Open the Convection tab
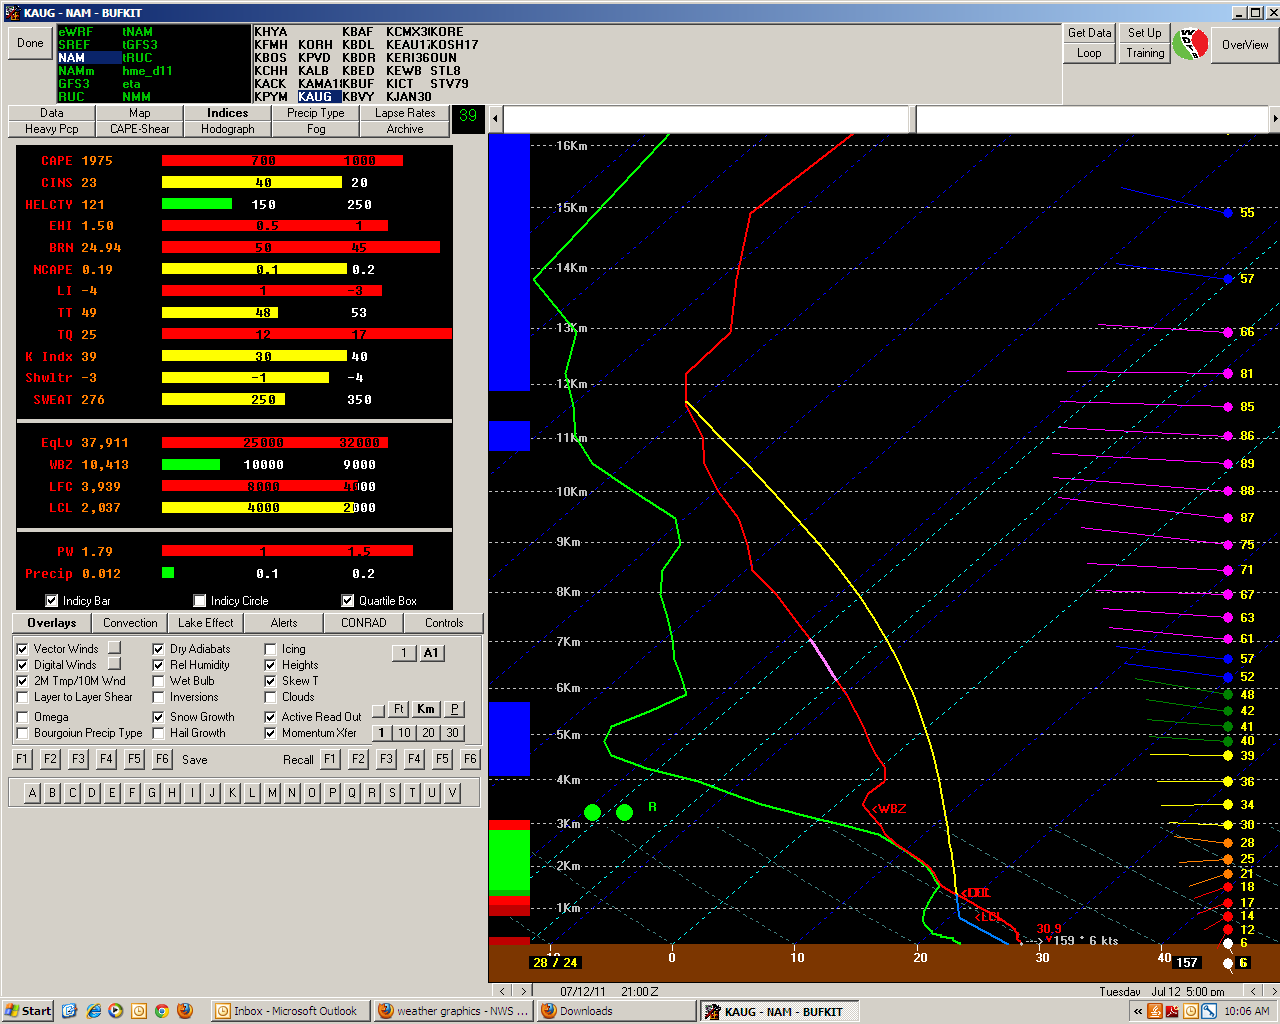 tap(130, 623)
